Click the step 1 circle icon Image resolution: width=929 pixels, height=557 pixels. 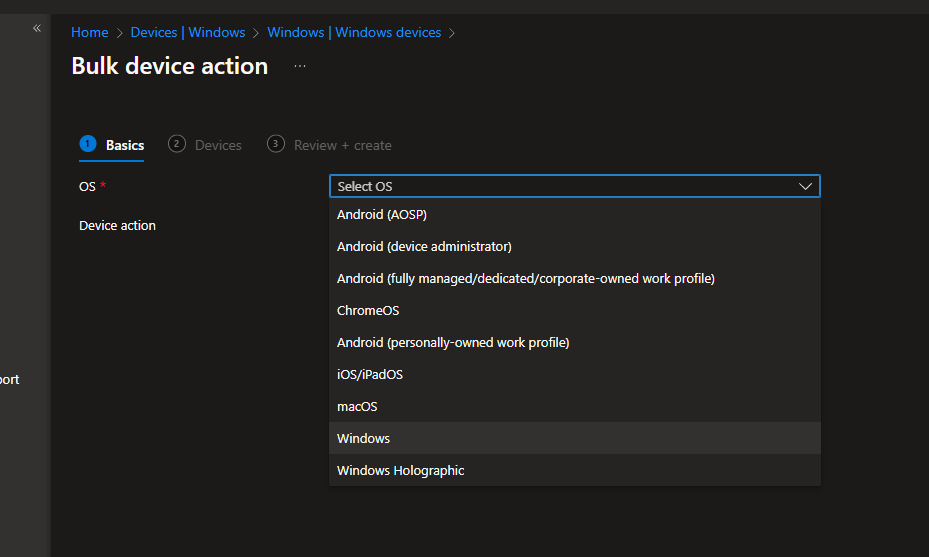[x=88, y=144]
